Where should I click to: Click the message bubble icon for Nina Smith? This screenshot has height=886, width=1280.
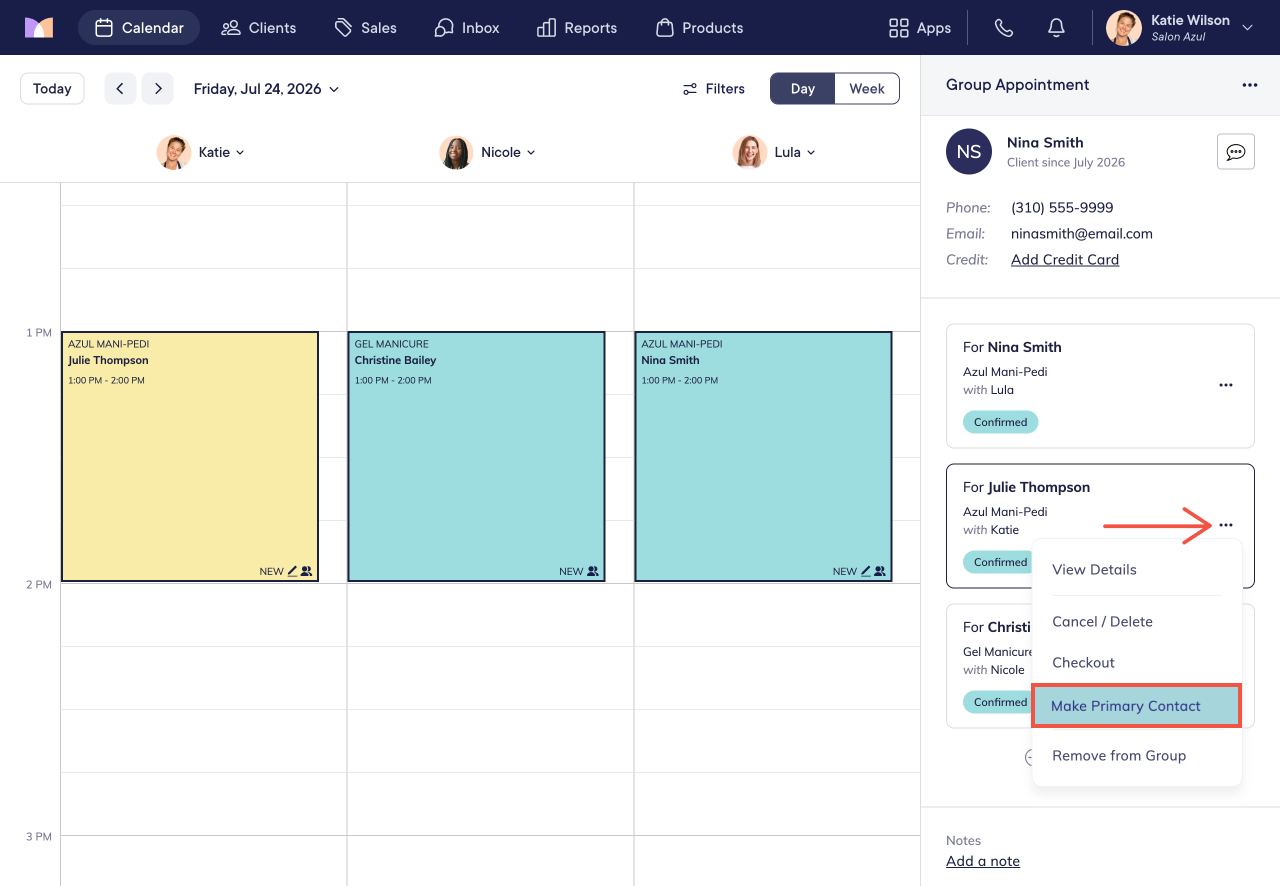pyautogui.click(x=1236, y=152)
